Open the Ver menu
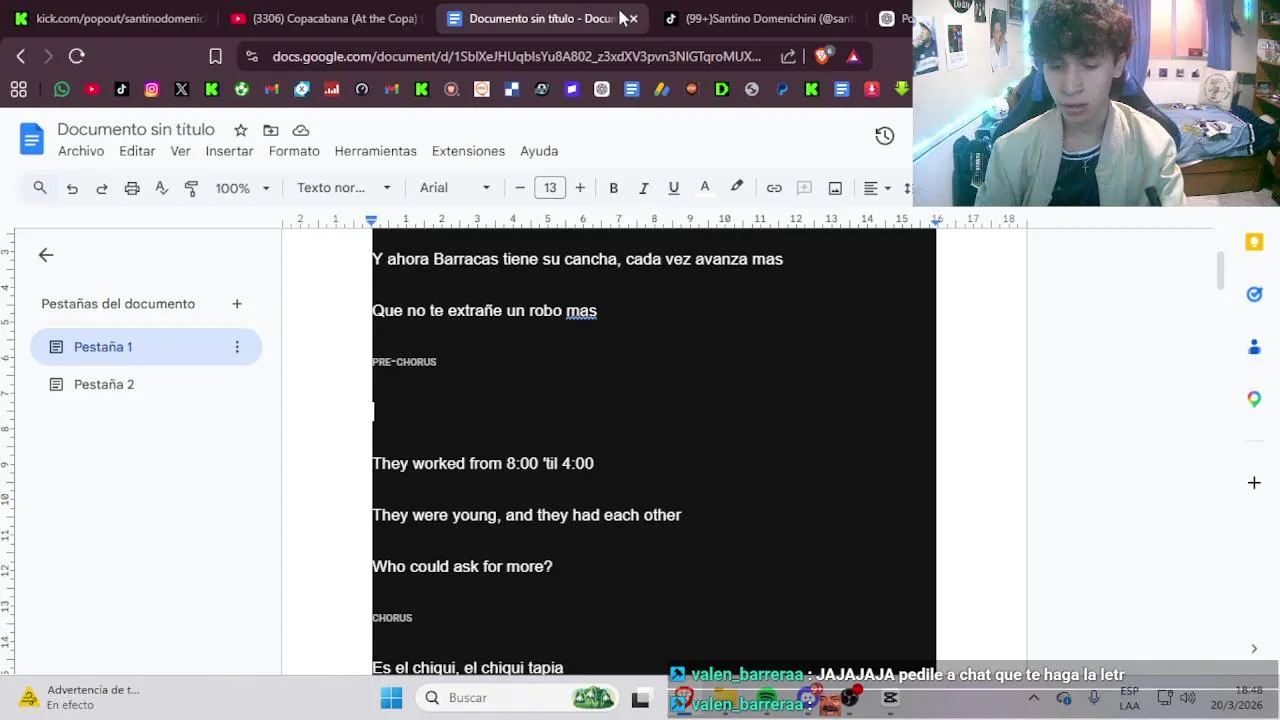 tap(180, 151)
